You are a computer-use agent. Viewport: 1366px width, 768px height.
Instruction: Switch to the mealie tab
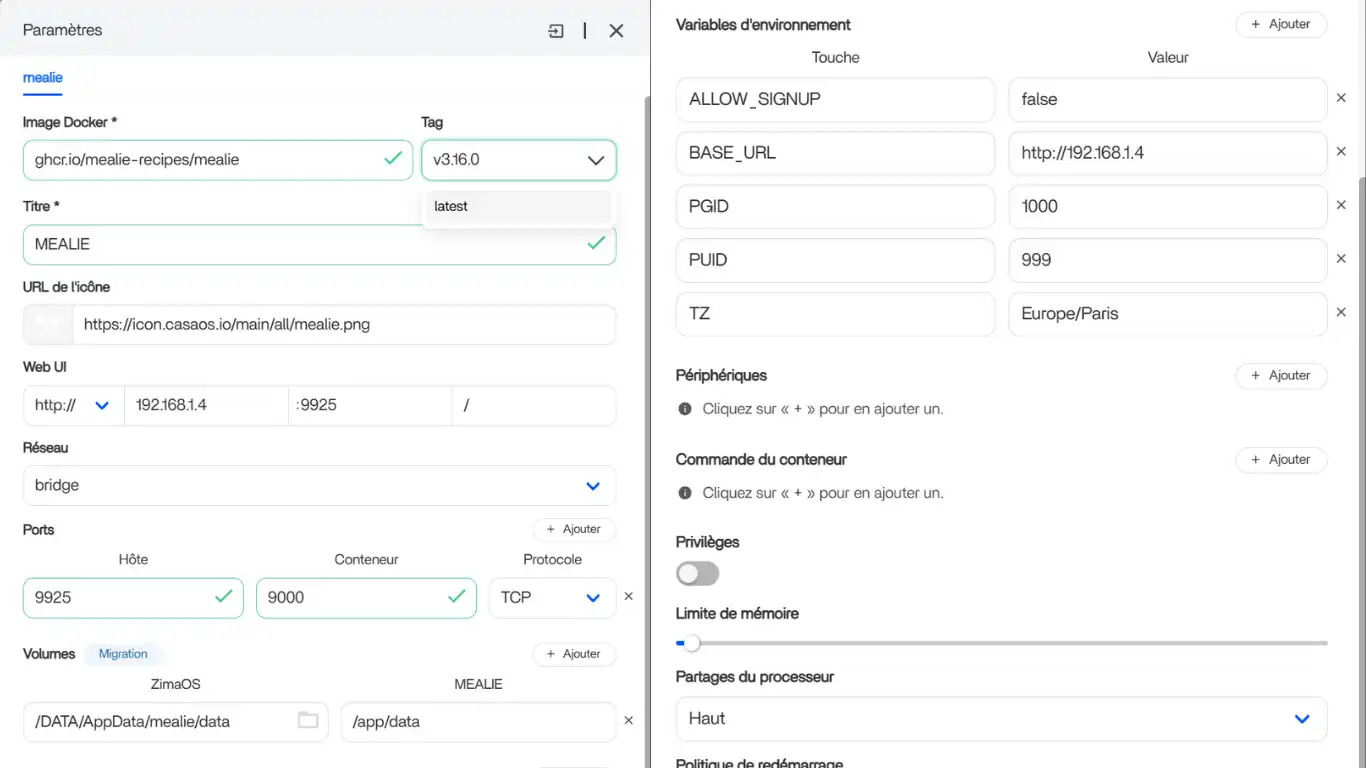tap(43, 77)
